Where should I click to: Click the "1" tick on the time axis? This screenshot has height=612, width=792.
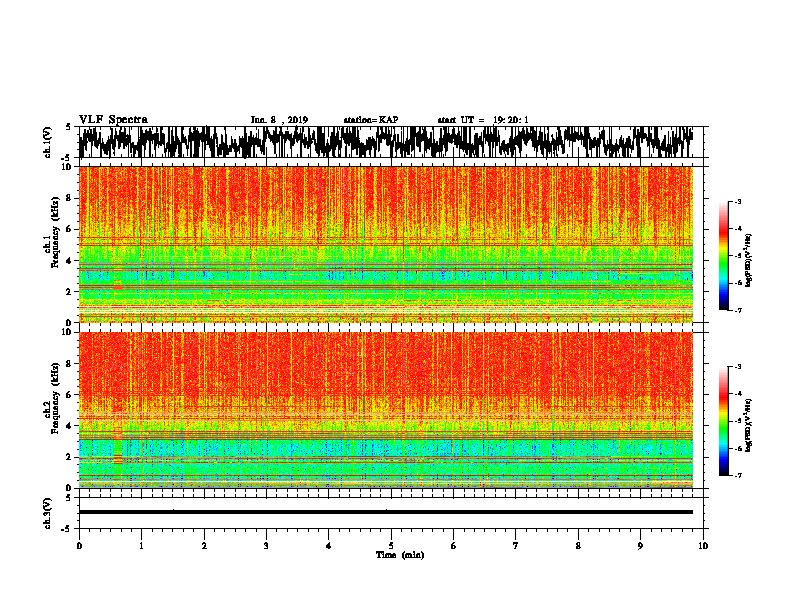point(141,546)
